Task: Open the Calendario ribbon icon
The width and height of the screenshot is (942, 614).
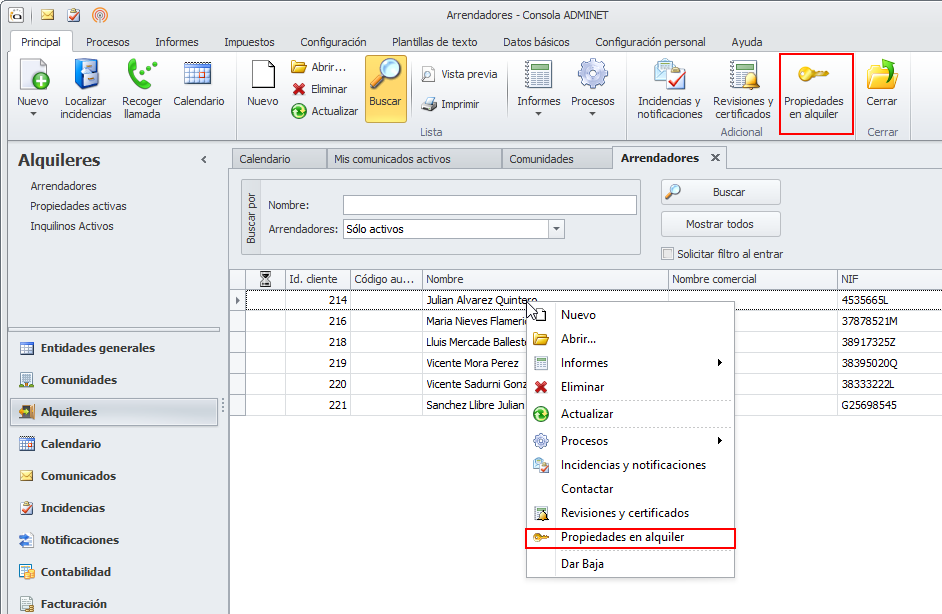Action: tap(198, 76)
